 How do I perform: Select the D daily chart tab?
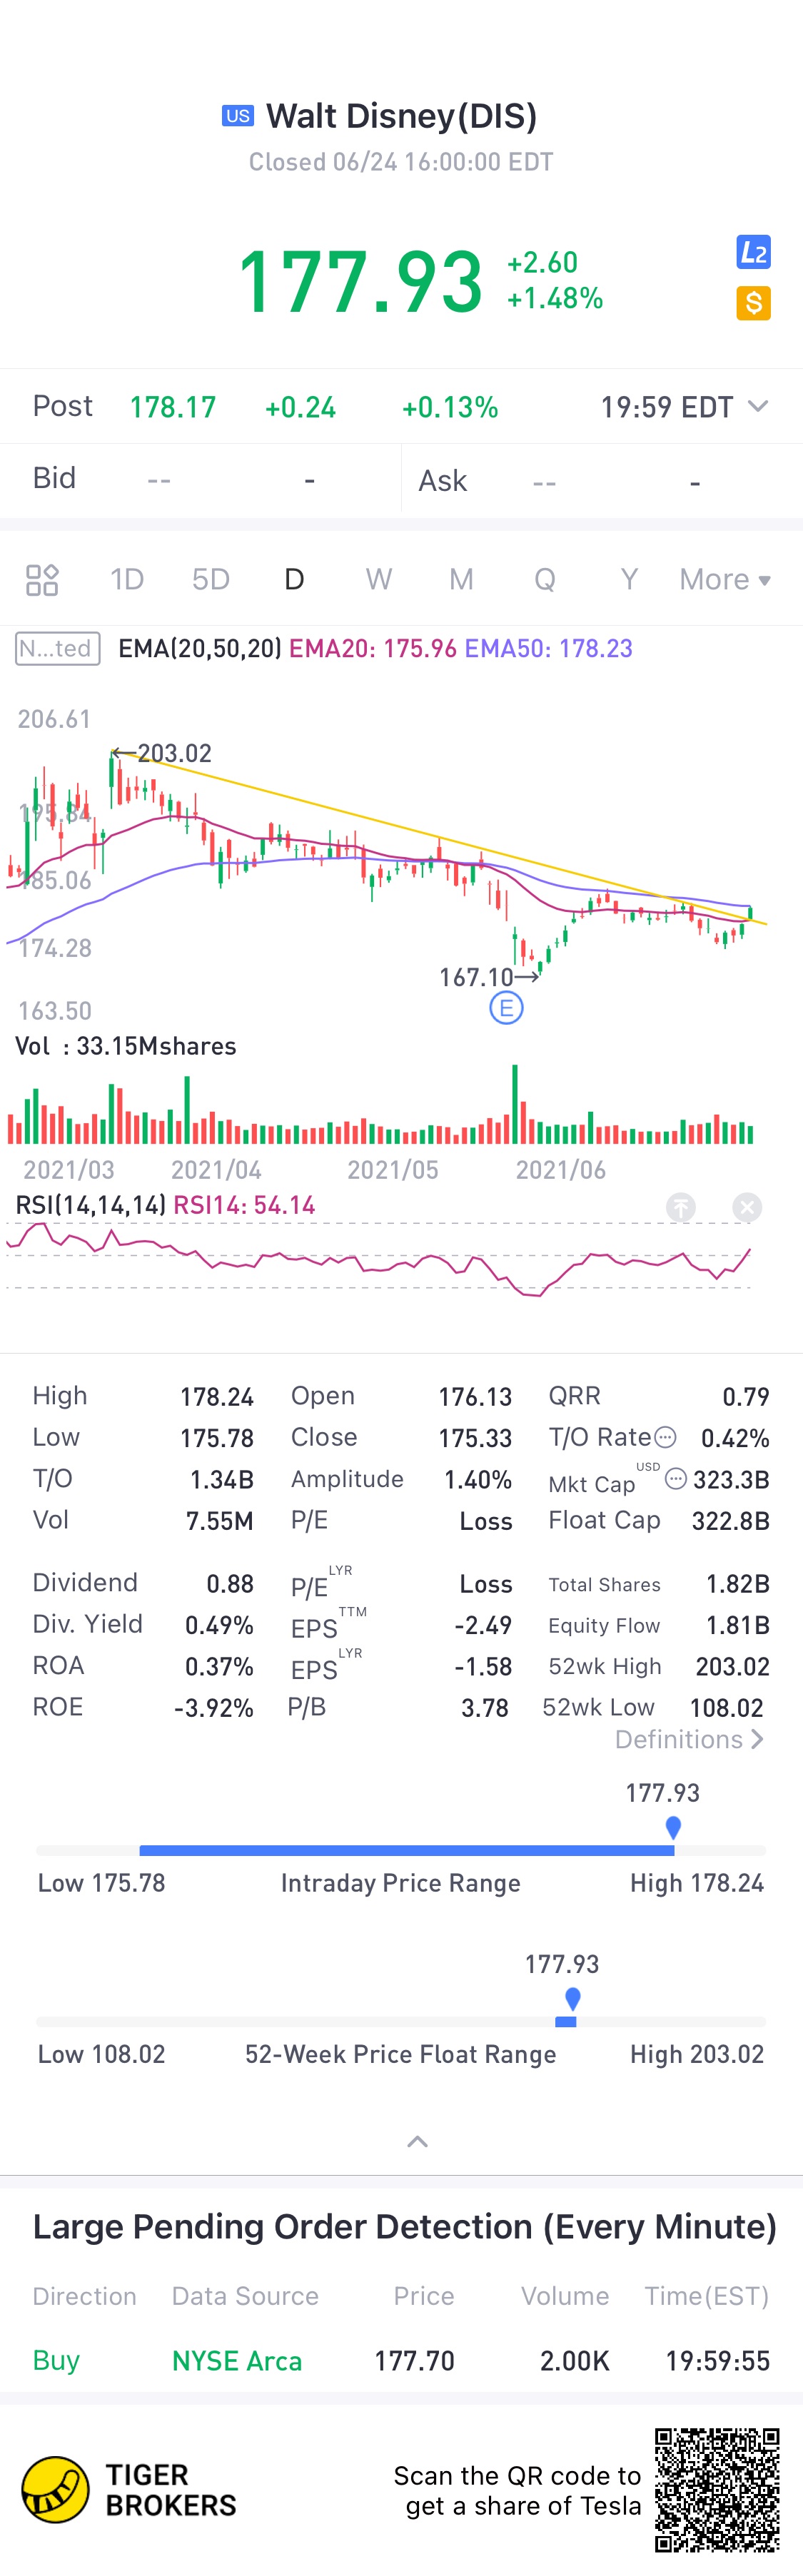(294, 580)
